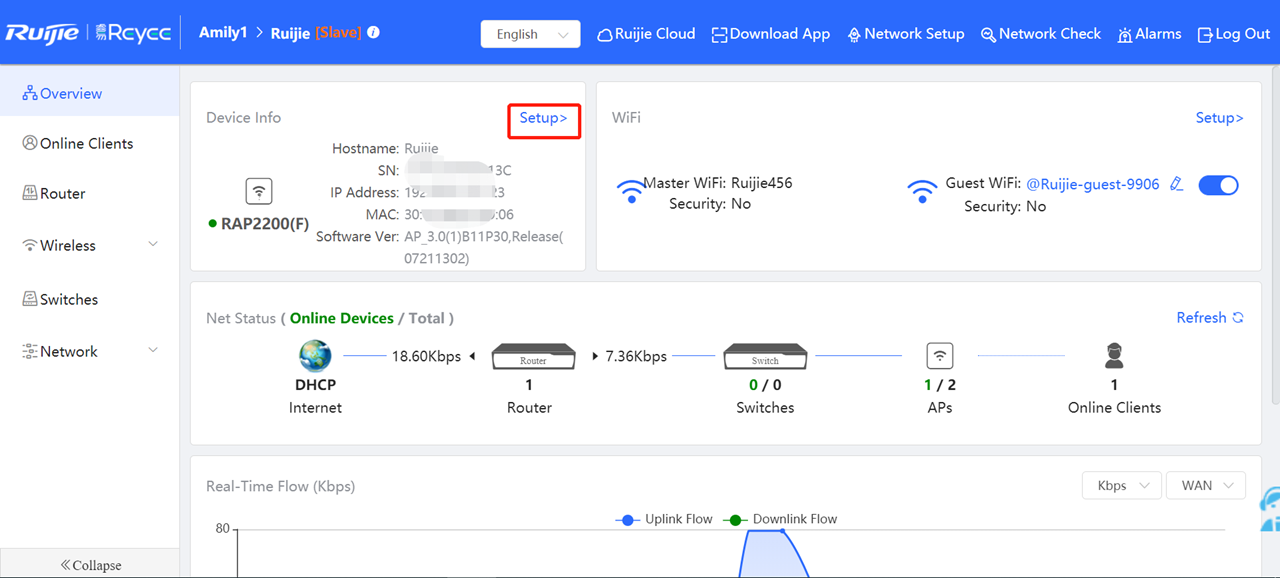Viewport: 1280px width, 578px height.
Task: Open Online Clients page
Action: click(89, 143)
